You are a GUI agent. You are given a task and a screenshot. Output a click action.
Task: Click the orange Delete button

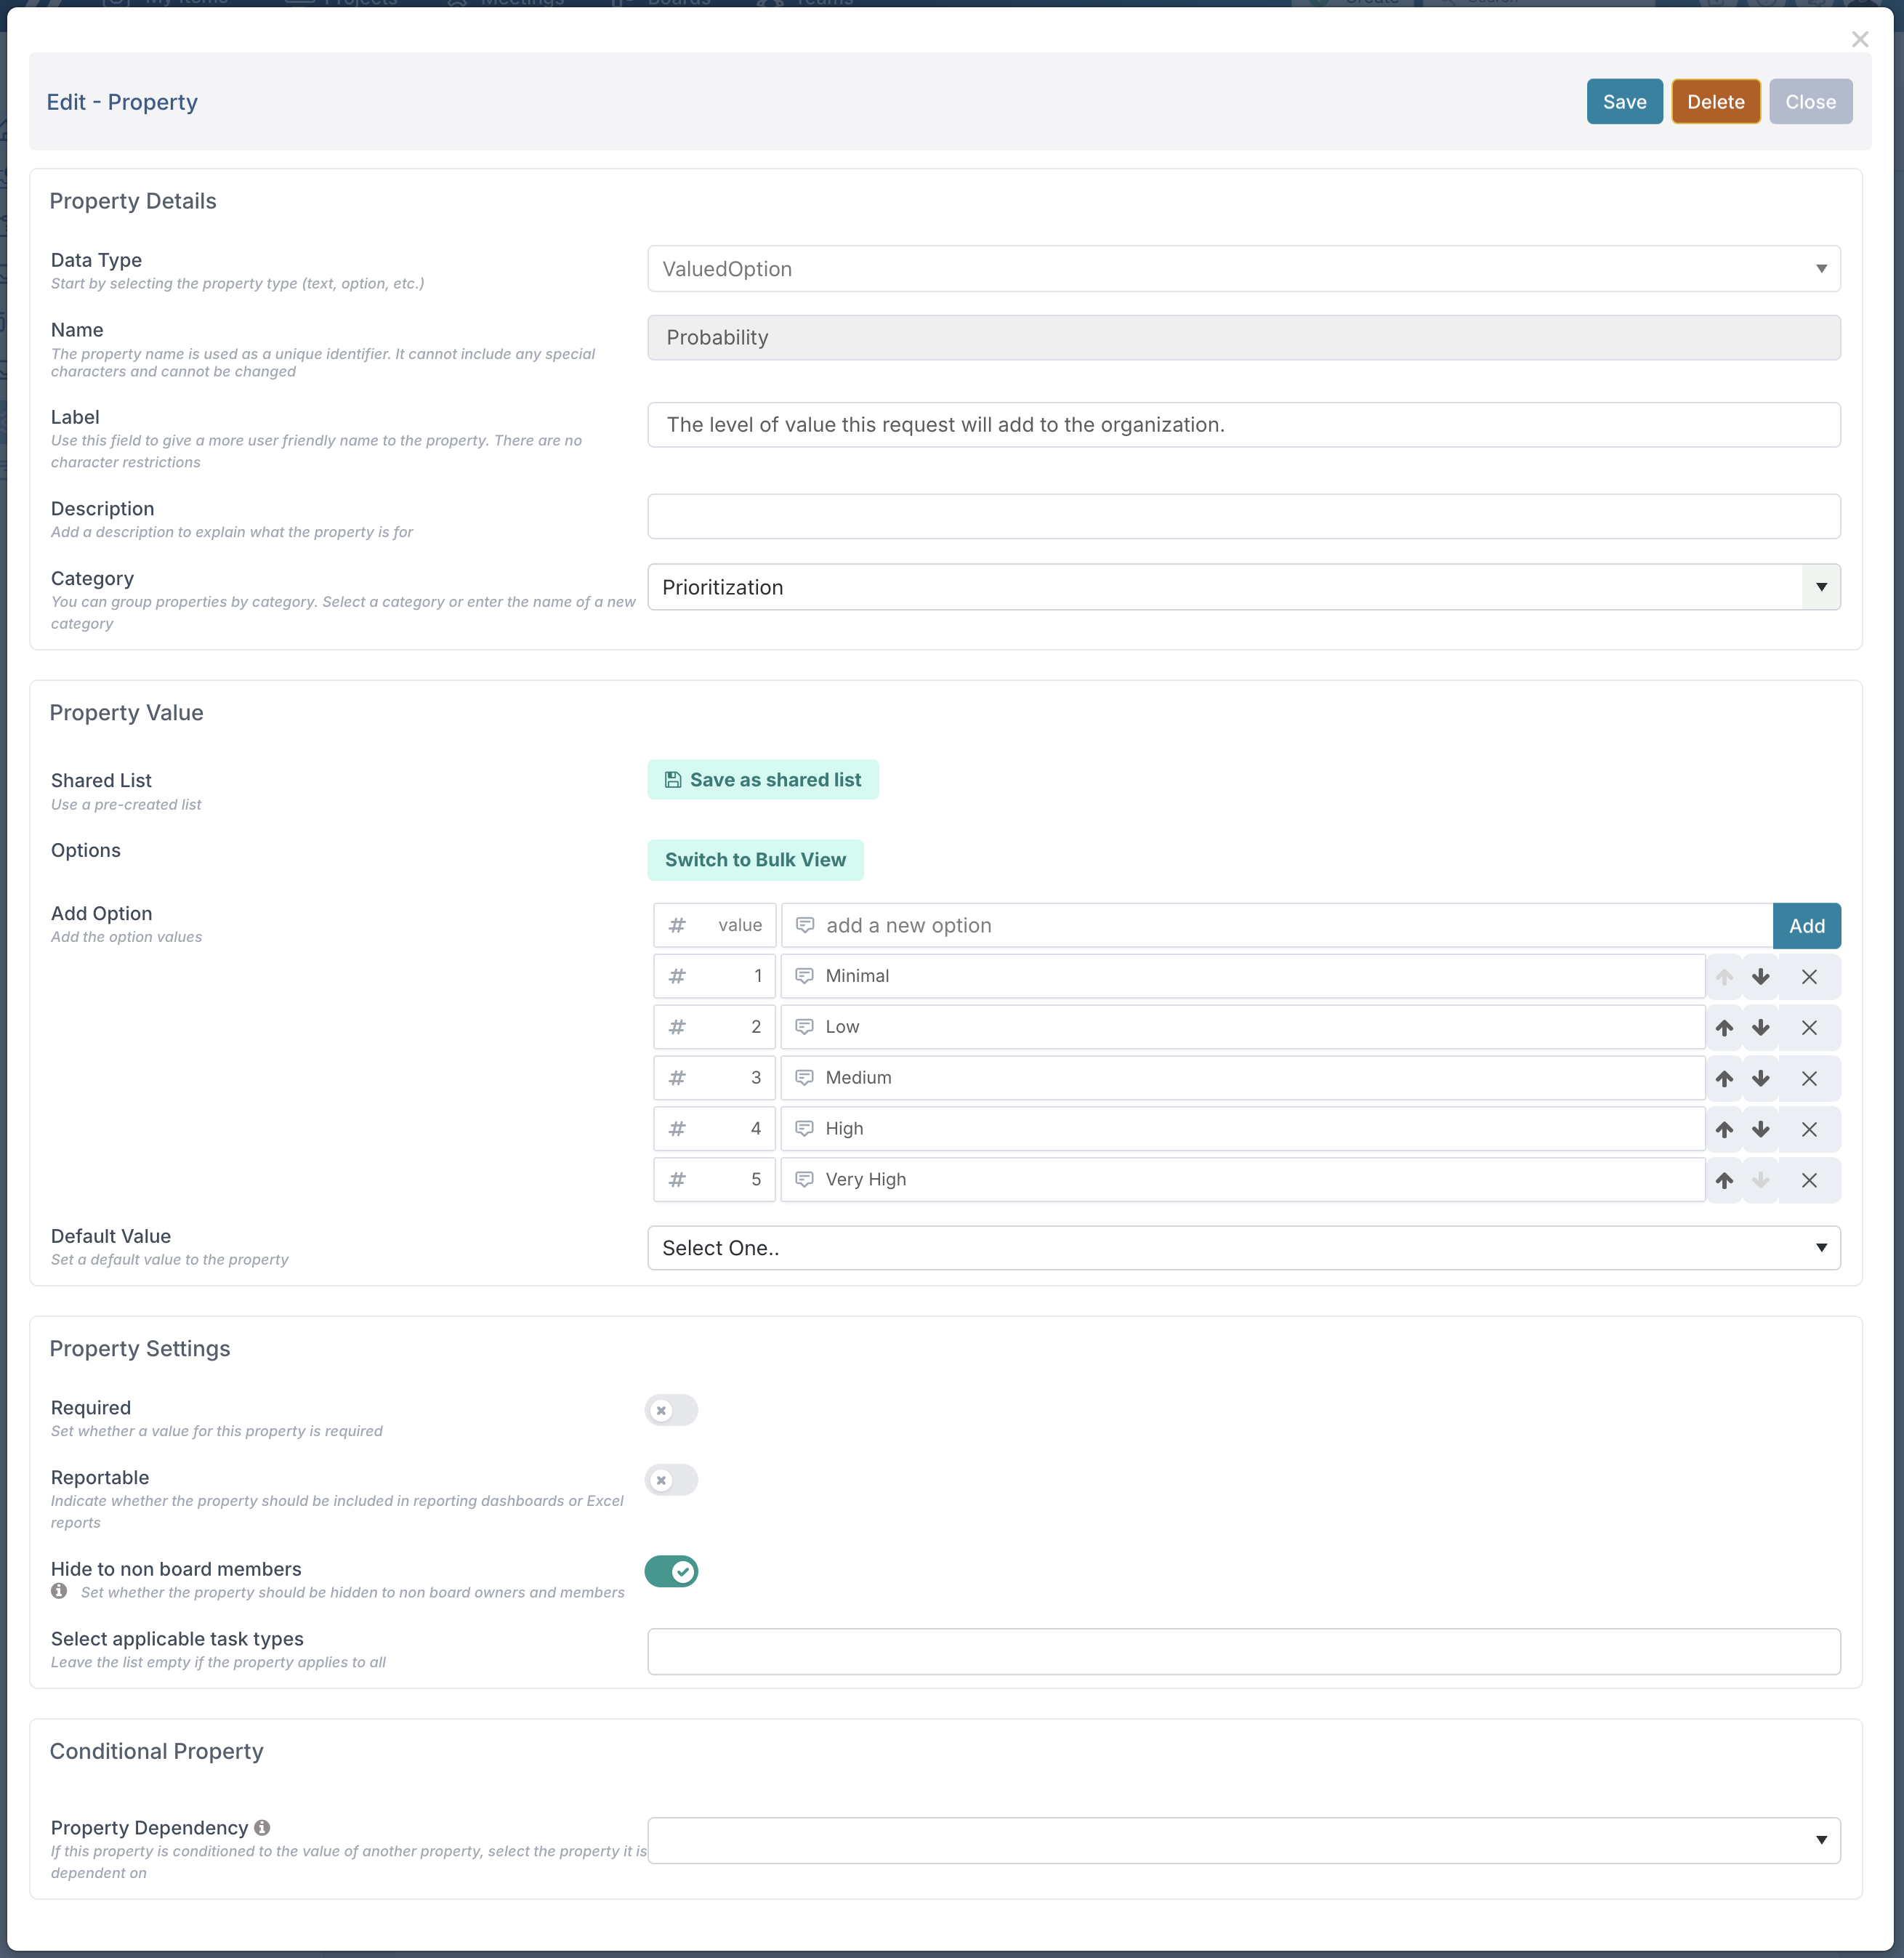(x=1715, y=102)
